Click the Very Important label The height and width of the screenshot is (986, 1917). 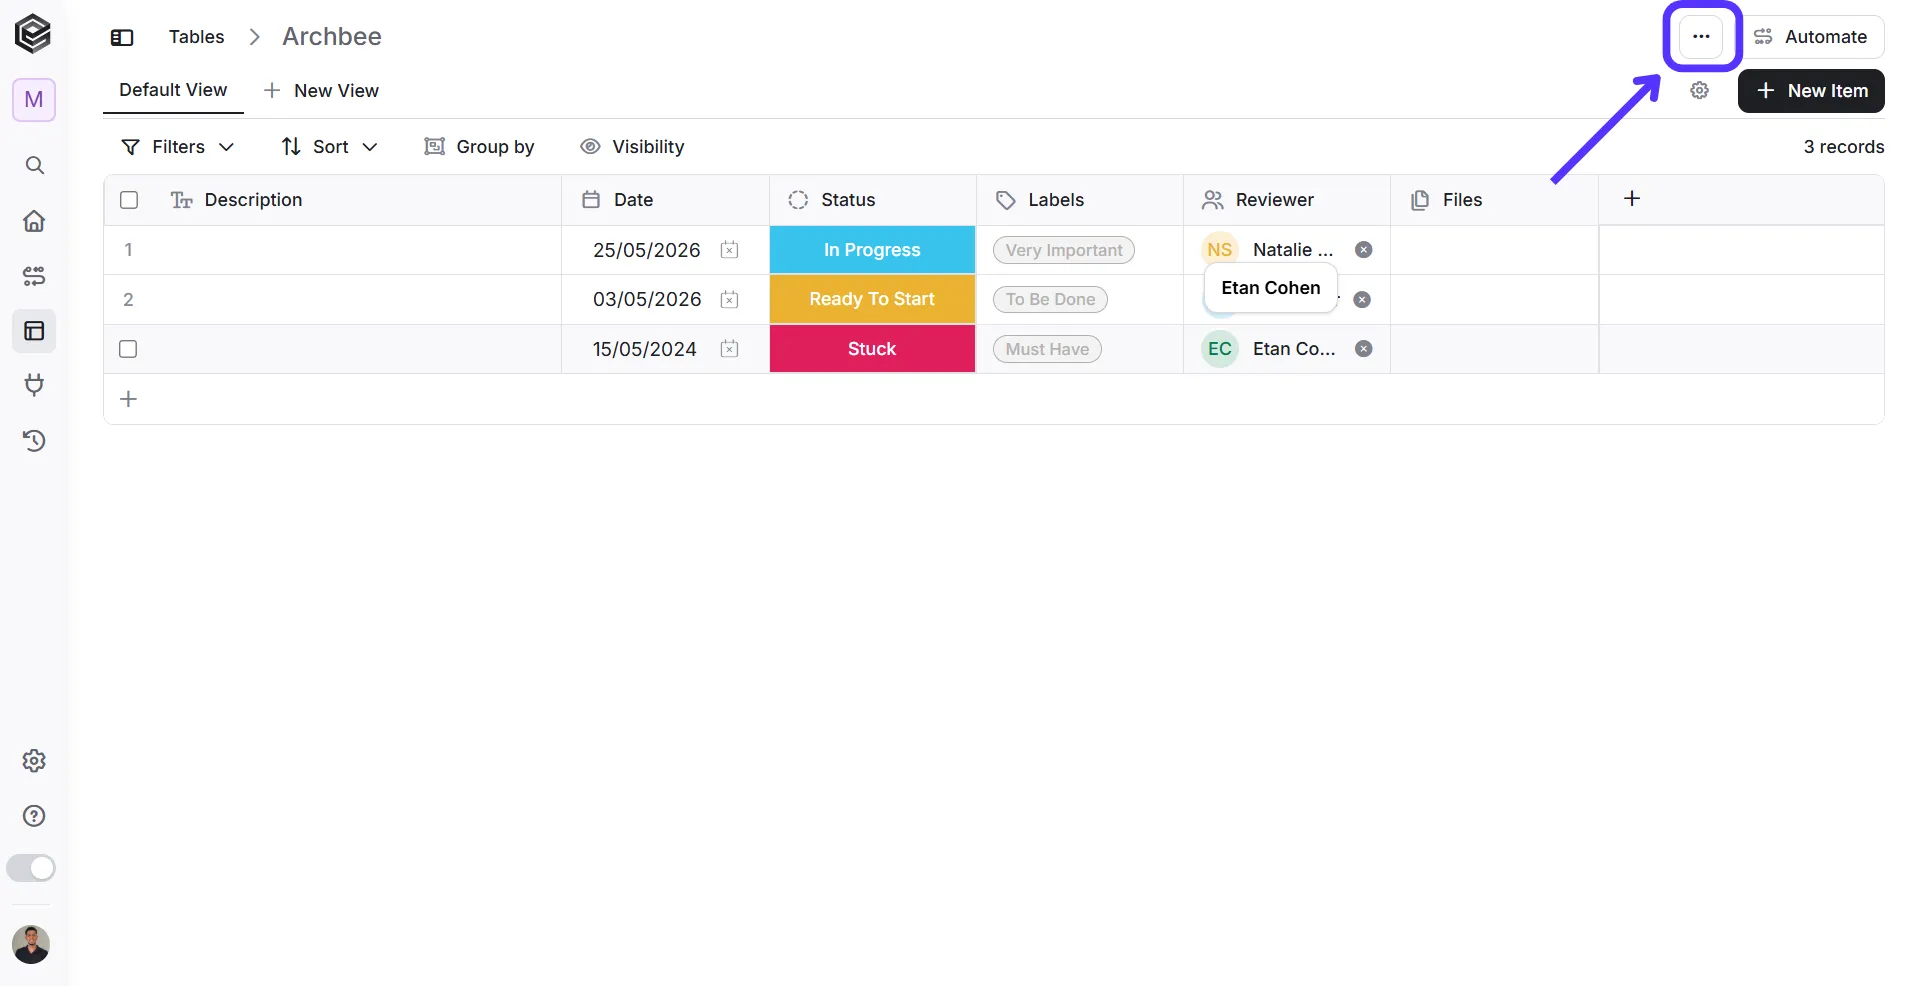tap(1064, 250)
